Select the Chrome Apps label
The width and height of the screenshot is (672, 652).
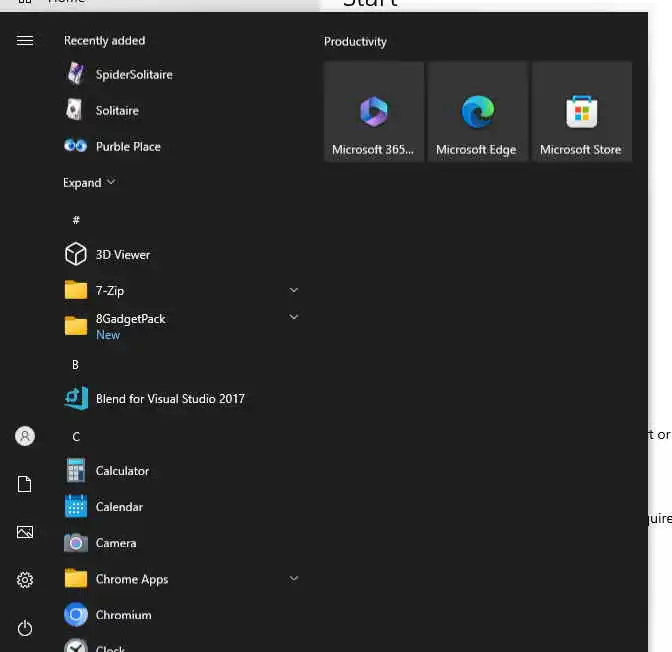(x=132, y=579)
